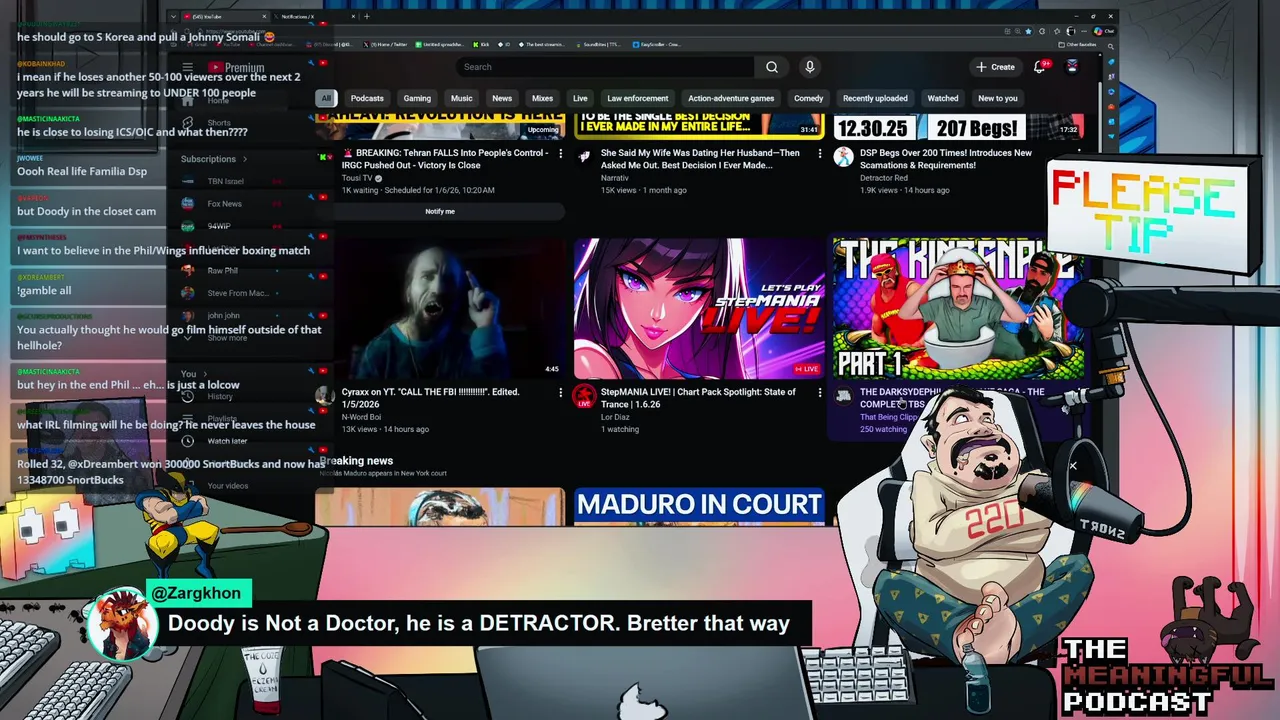
Task: Open the Narrativ channel link
Action: (614, 178)
